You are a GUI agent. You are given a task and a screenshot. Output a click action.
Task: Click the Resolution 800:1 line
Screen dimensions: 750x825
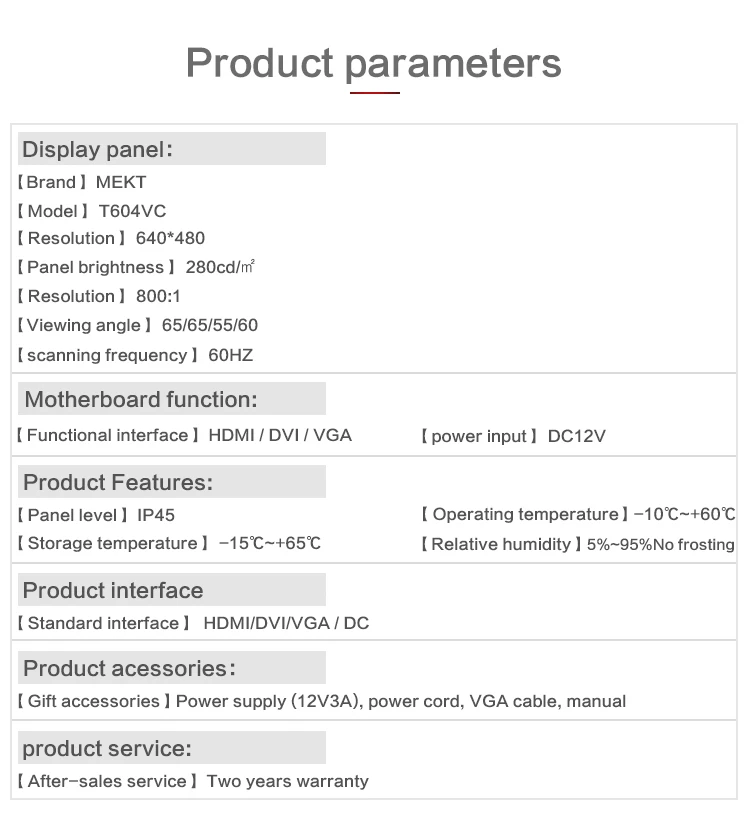tap(98, 296)
